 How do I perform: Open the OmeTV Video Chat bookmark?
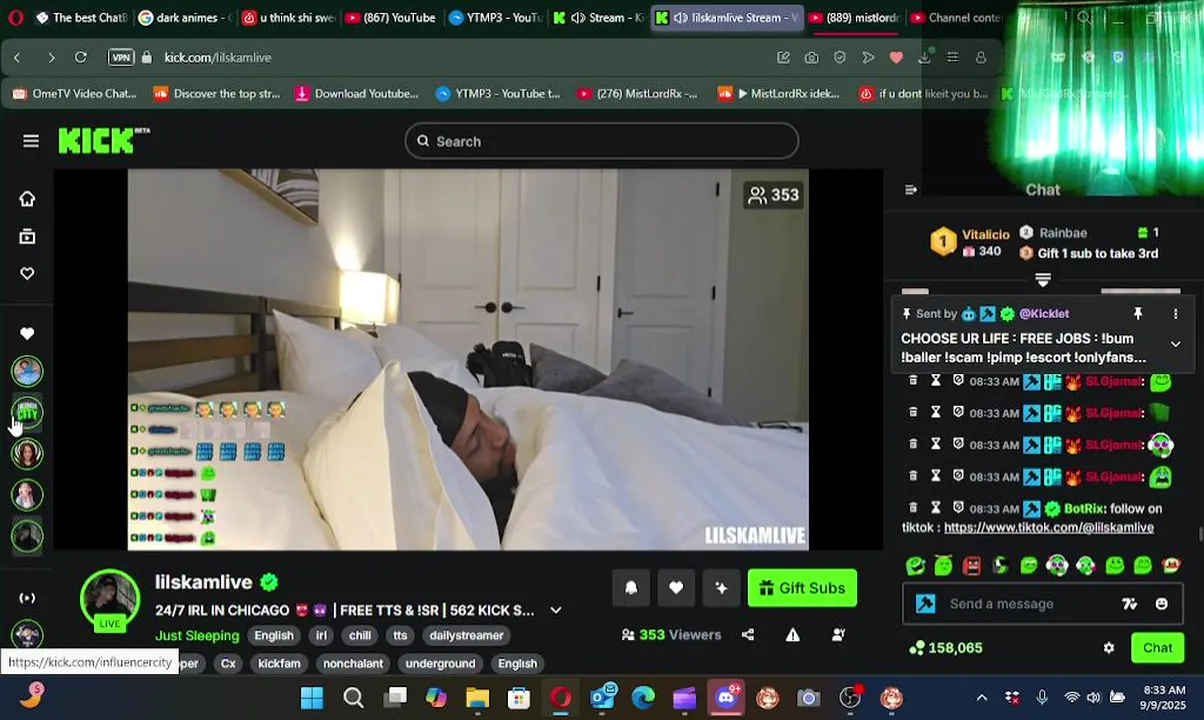click(x=75, y=94)
